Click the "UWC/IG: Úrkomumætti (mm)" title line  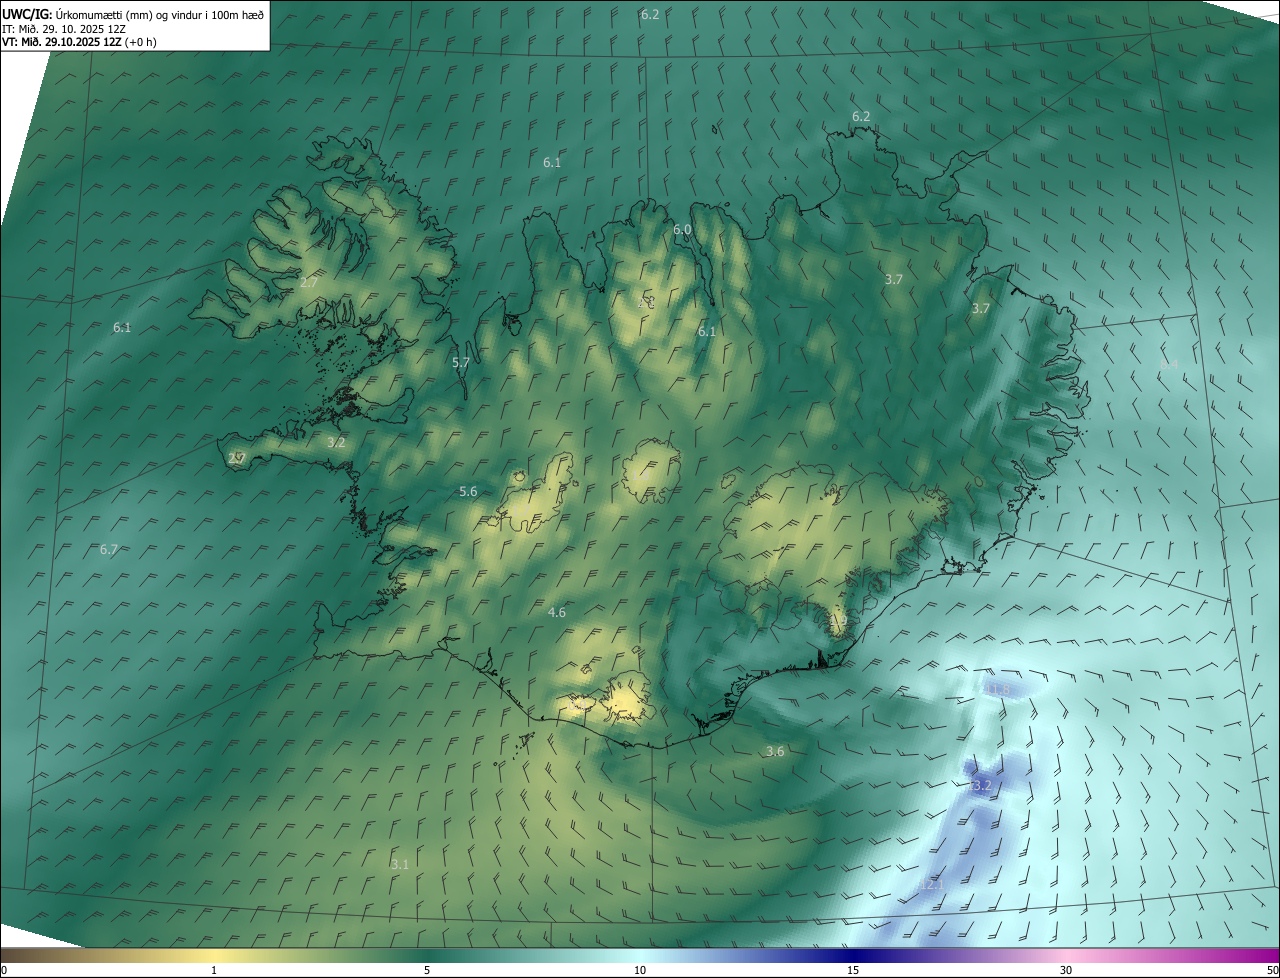point(133,14)
